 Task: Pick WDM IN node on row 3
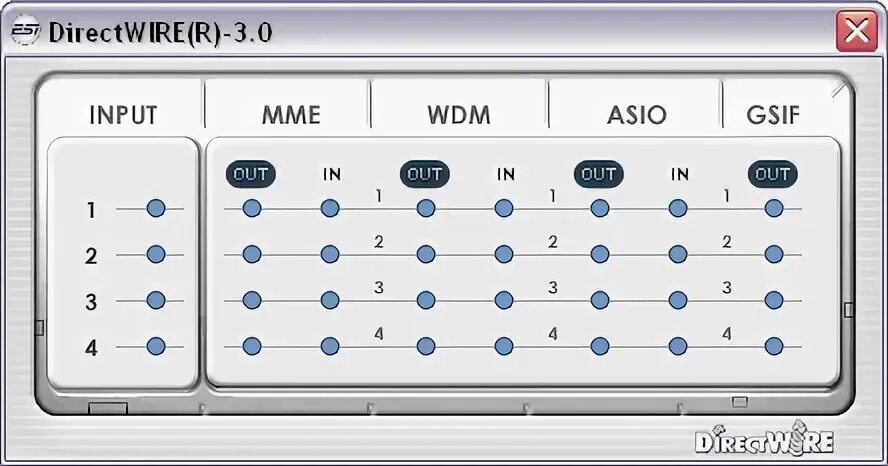(504, 300)
